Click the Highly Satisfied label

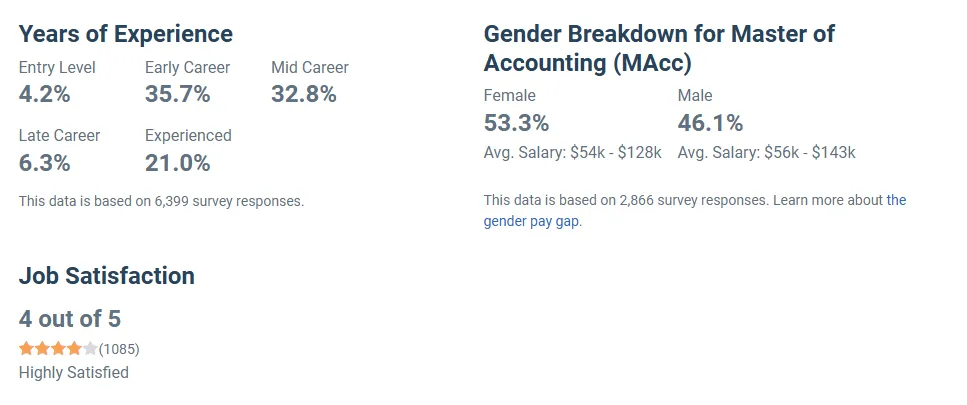(x=74, y=372)
